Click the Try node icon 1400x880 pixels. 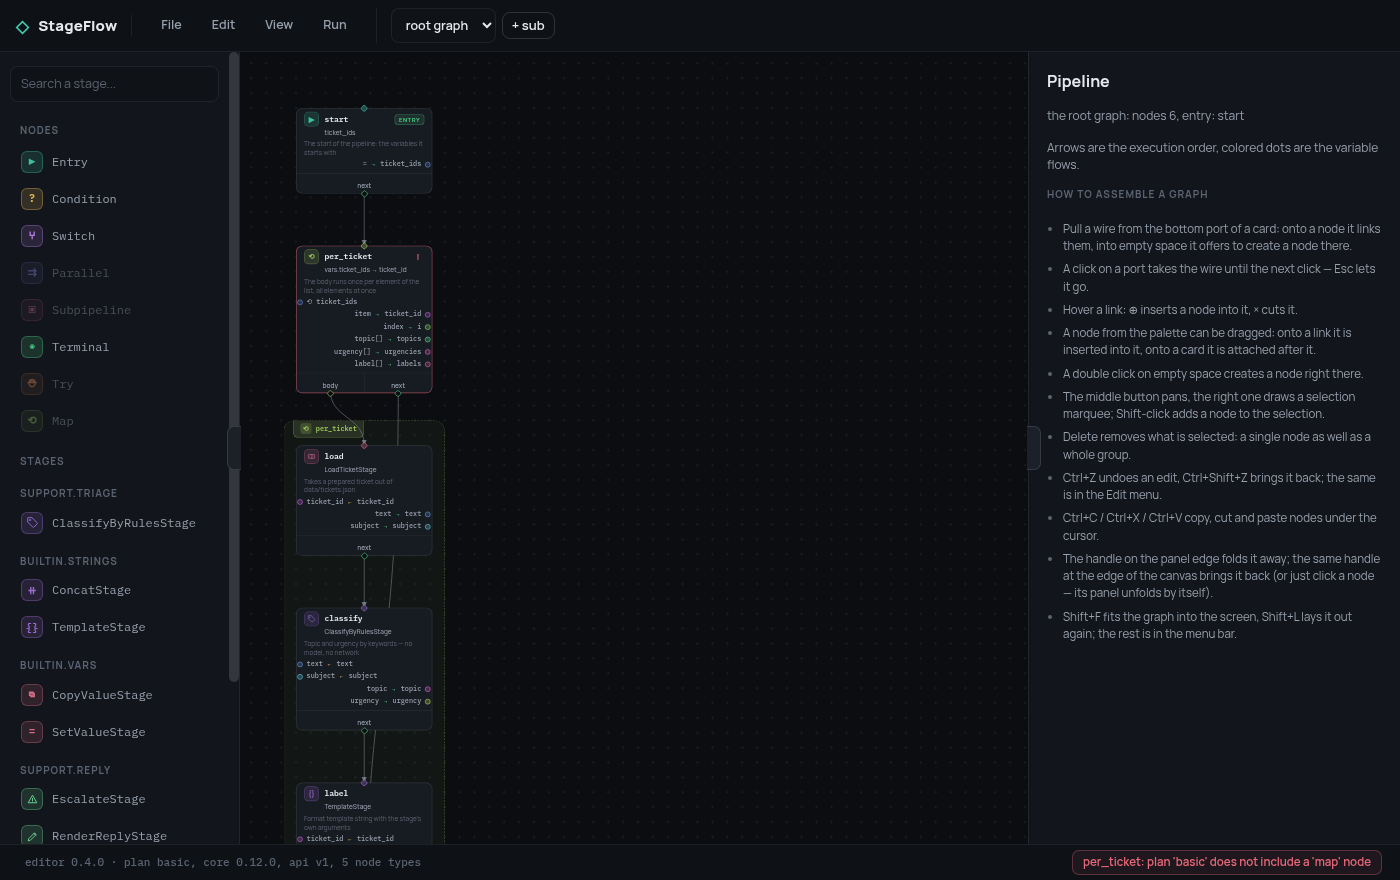[x=32, y=384]
